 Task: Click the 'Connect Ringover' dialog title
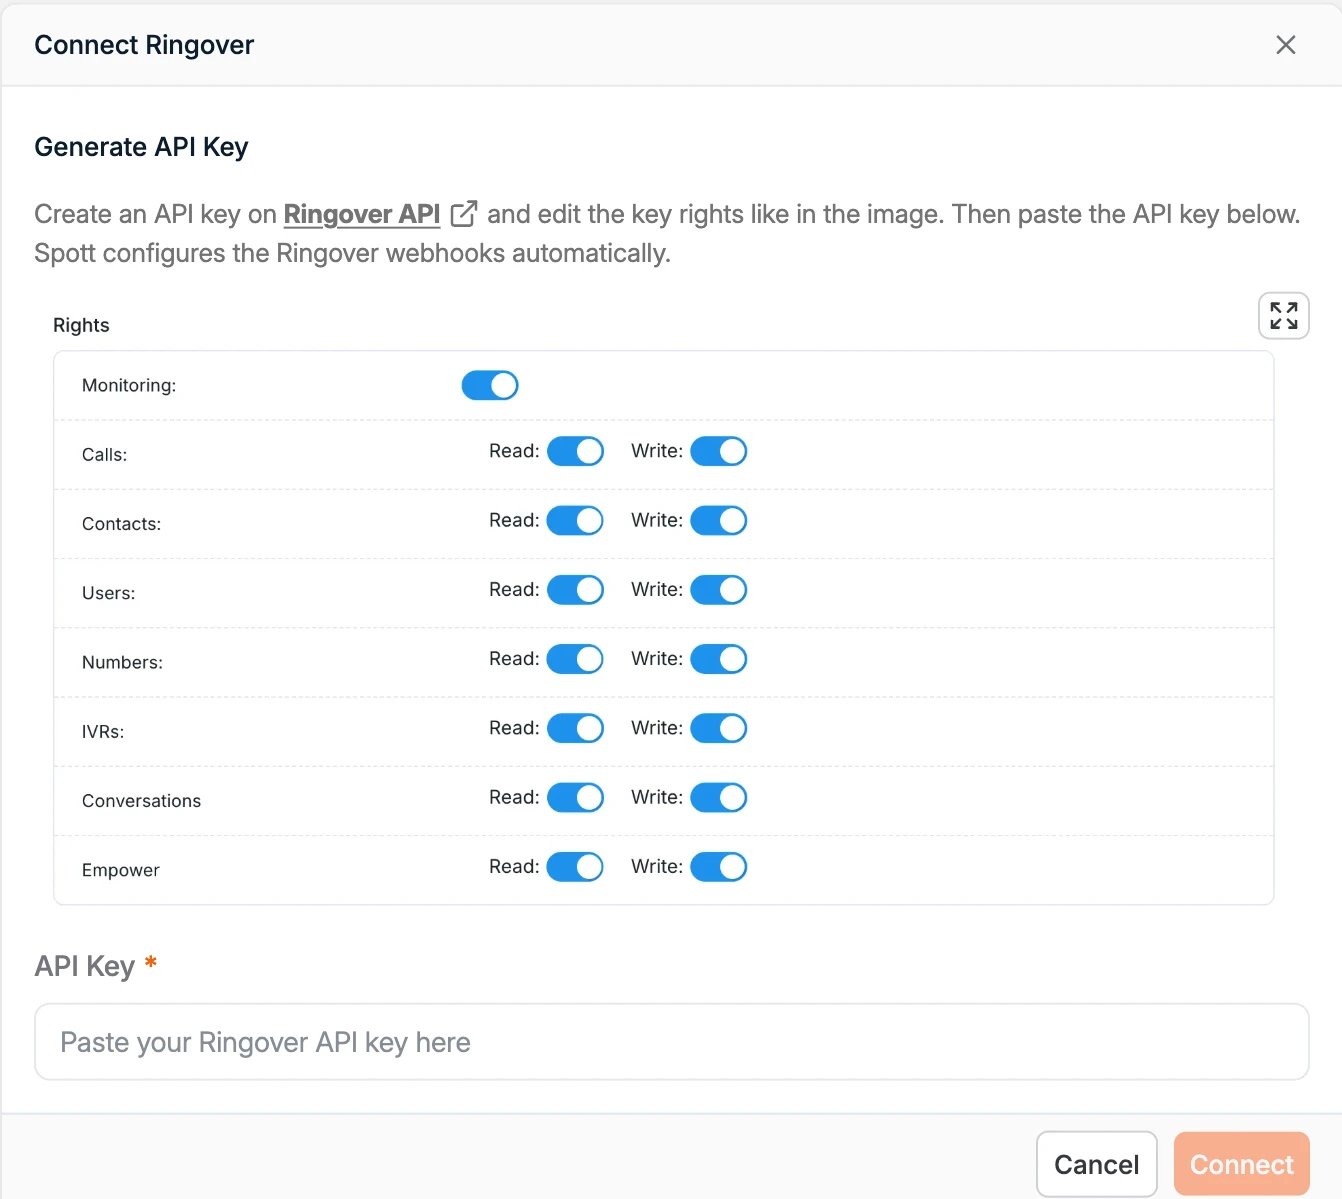pyautogui.click(x=144, y=45)
